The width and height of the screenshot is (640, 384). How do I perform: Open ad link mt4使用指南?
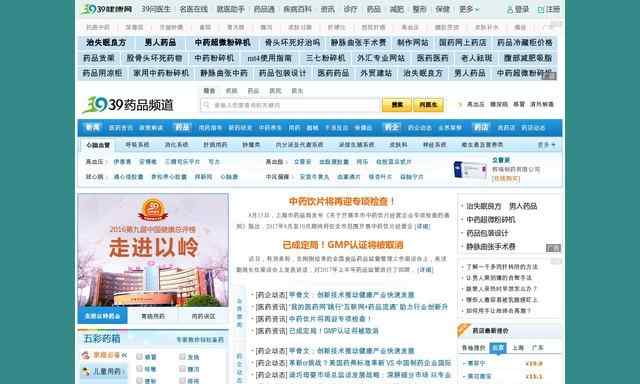click(269, 58)
